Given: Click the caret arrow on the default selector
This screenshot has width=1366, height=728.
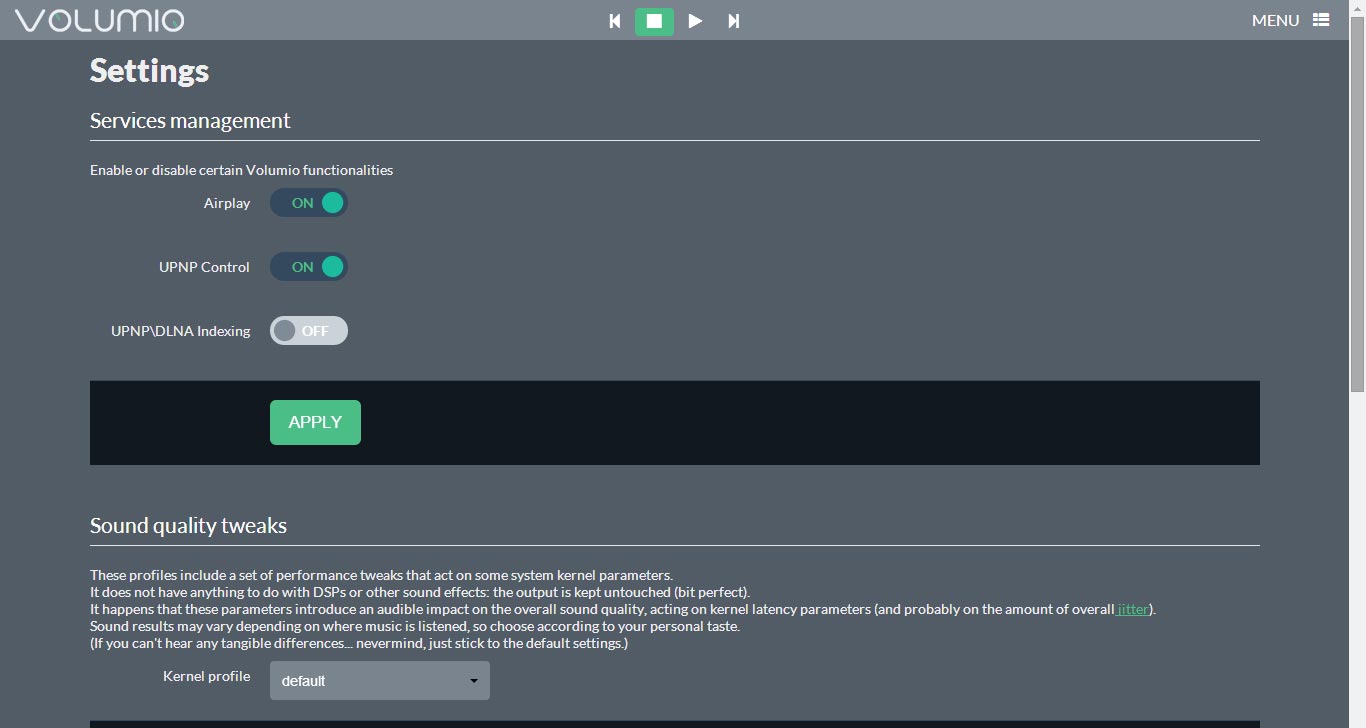Looking at the screenshot, I should coord(474,681).
